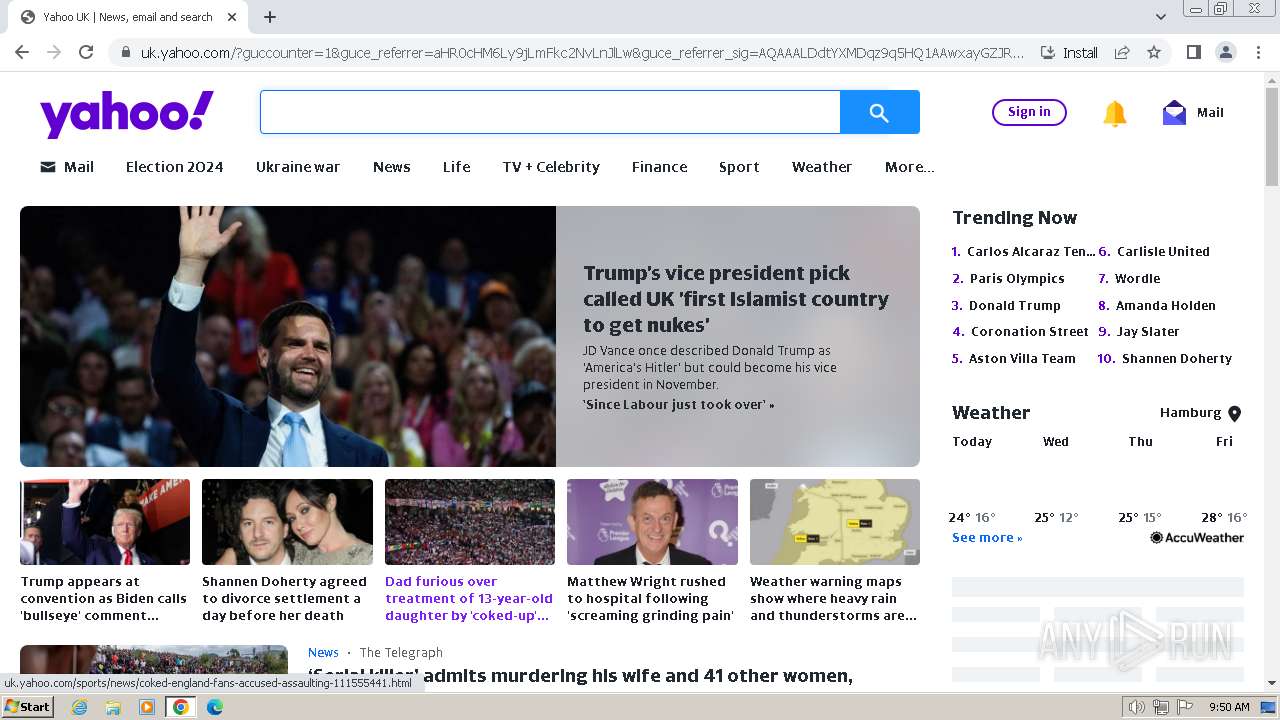The height and width of the screenshot is (720, 1280).
Task: Open File Explorer from the taskbar
Action: click(x=113, y=707)
